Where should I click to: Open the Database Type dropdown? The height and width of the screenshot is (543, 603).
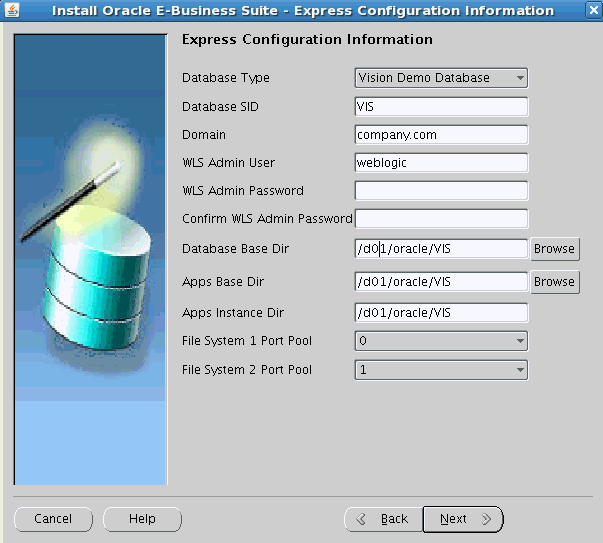pos(441,78)
